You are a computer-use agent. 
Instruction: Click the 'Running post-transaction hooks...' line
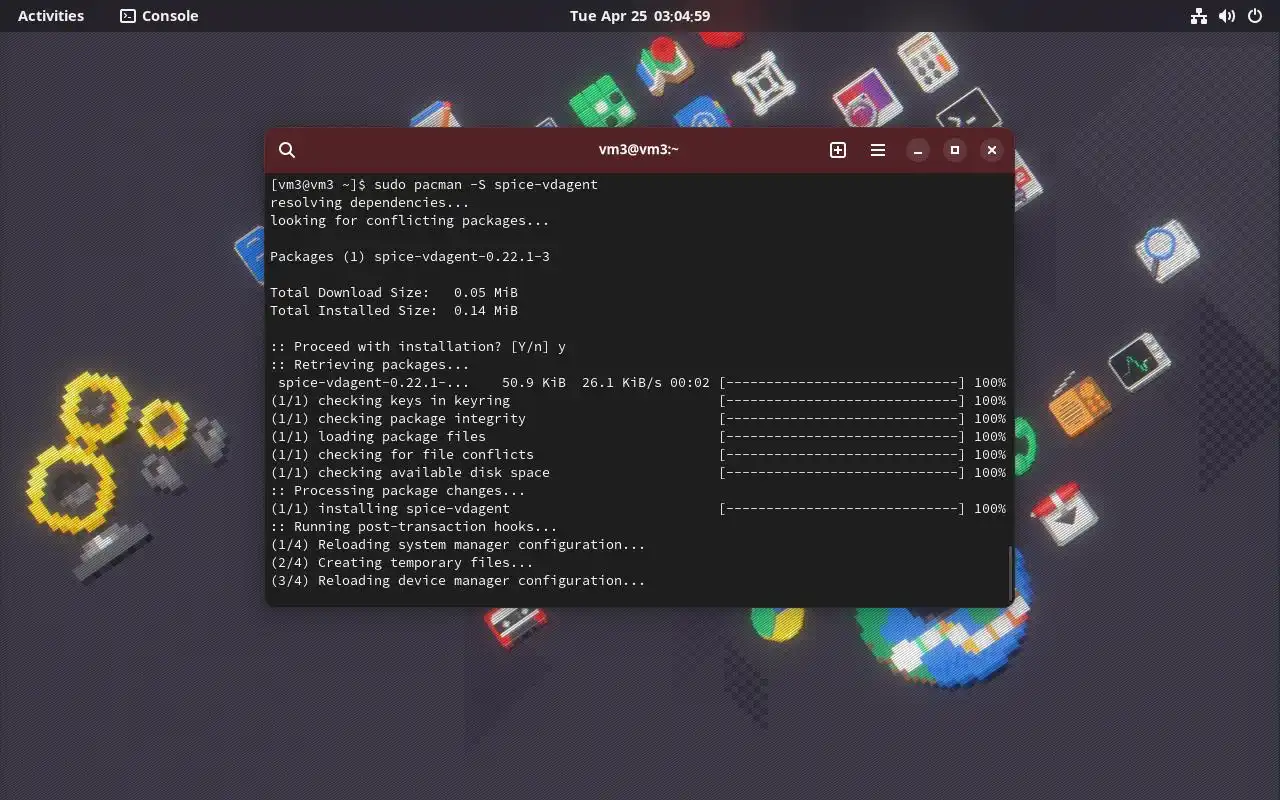pyautogui.click(x=413, y=526)
